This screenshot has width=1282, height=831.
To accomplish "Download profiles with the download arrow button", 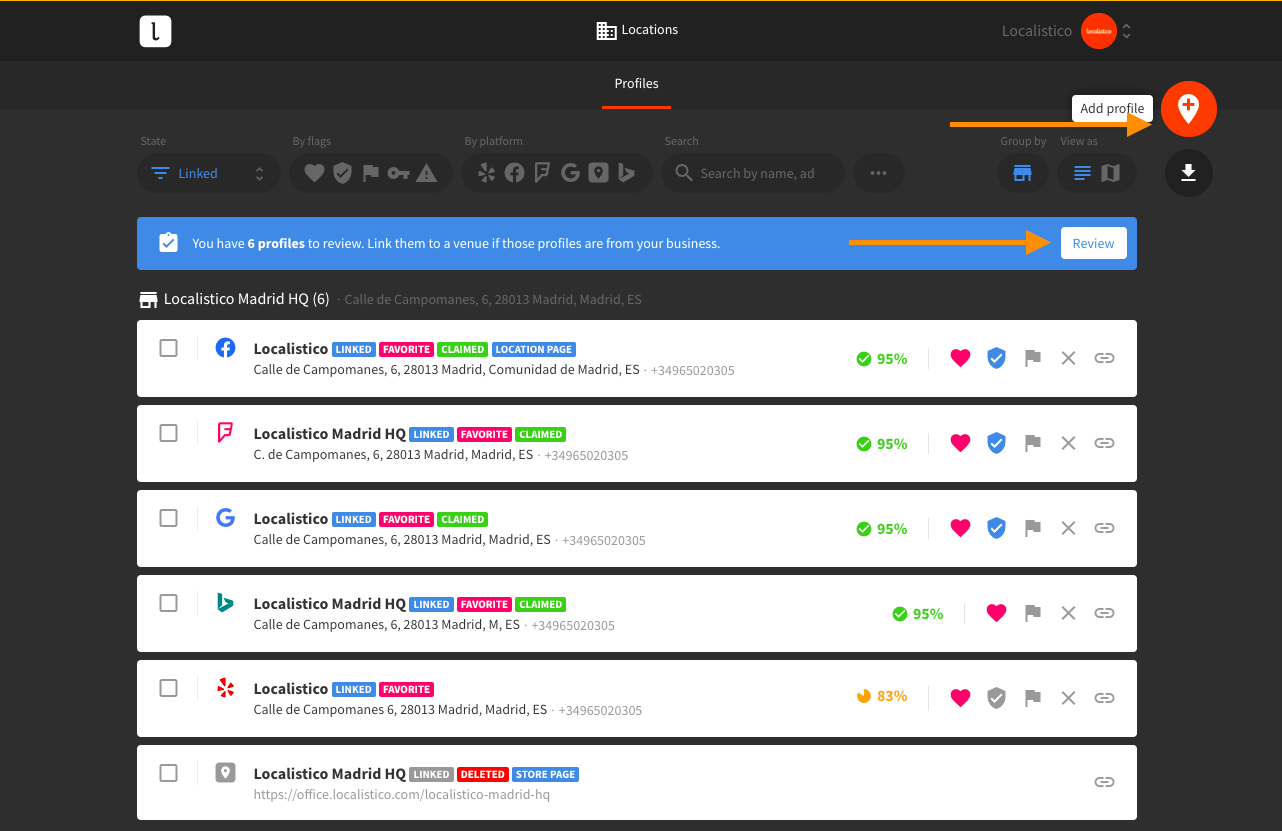I will coord(1188,173).
